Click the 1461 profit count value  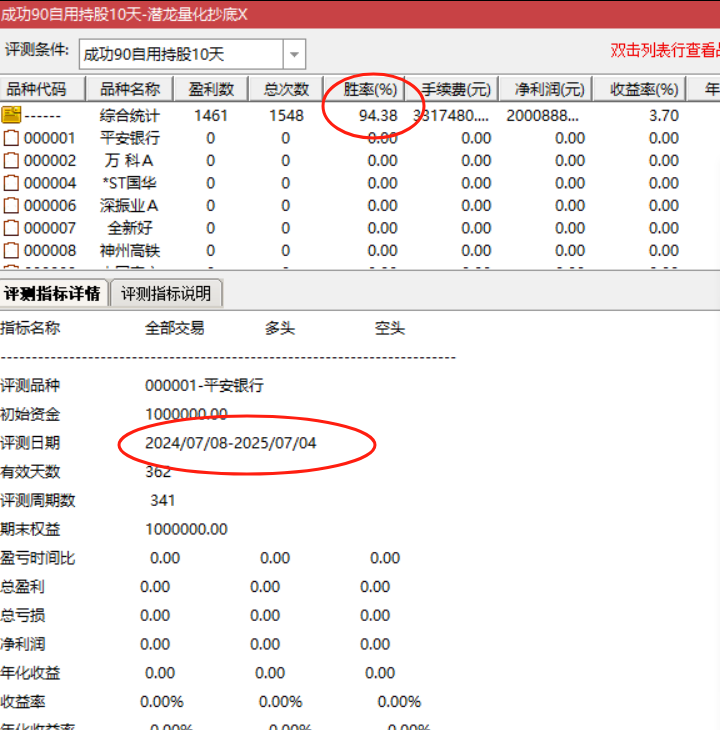pos(211,115)
